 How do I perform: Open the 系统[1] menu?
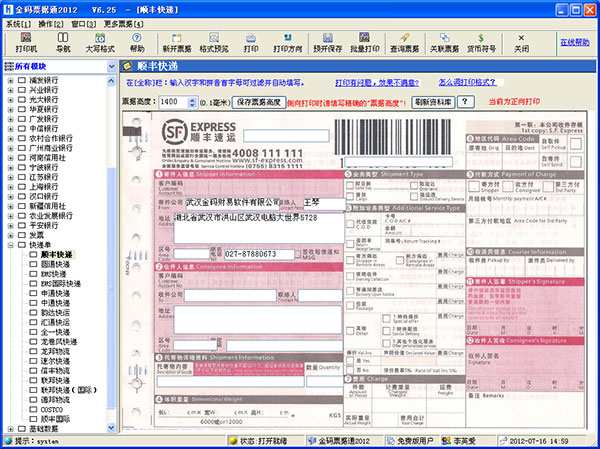pyautogui.click(x=18, y=24)
